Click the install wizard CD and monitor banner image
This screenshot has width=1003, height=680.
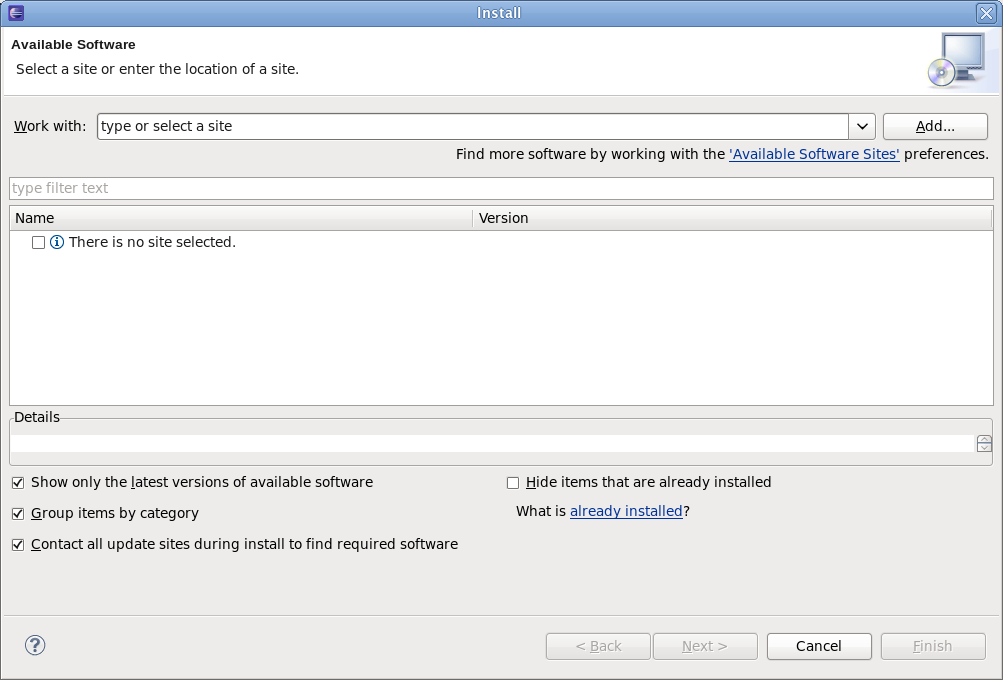point(955,60)
